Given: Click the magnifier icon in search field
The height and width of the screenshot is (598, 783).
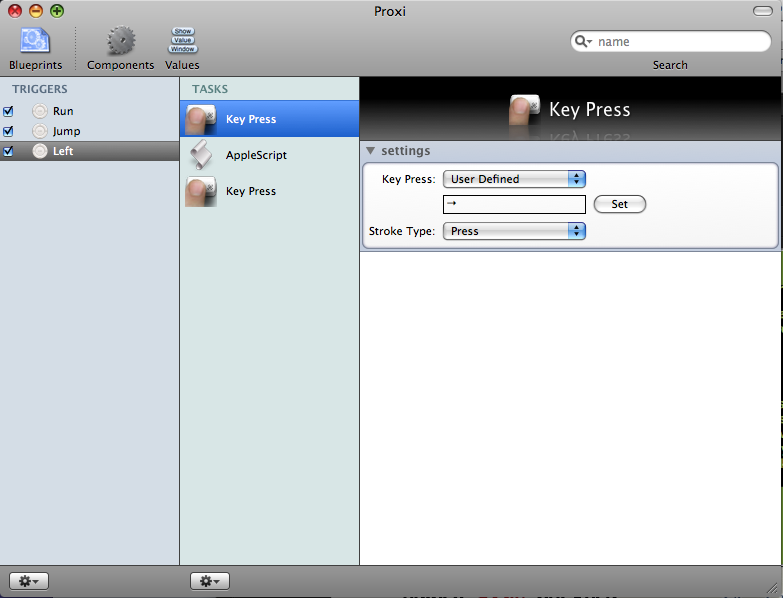Looking at the screenshot, I should tap(582, 41).
